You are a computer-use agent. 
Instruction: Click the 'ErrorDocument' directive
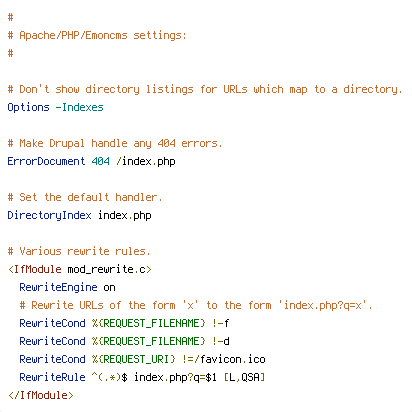47,161
